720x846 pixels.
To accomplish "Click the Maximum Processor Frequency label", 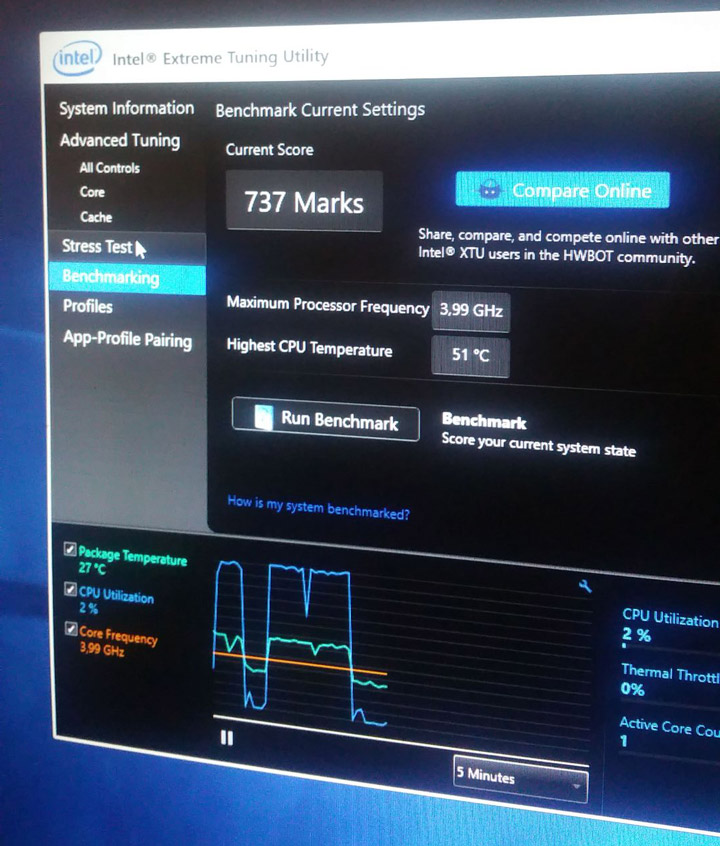I will 328,305.
